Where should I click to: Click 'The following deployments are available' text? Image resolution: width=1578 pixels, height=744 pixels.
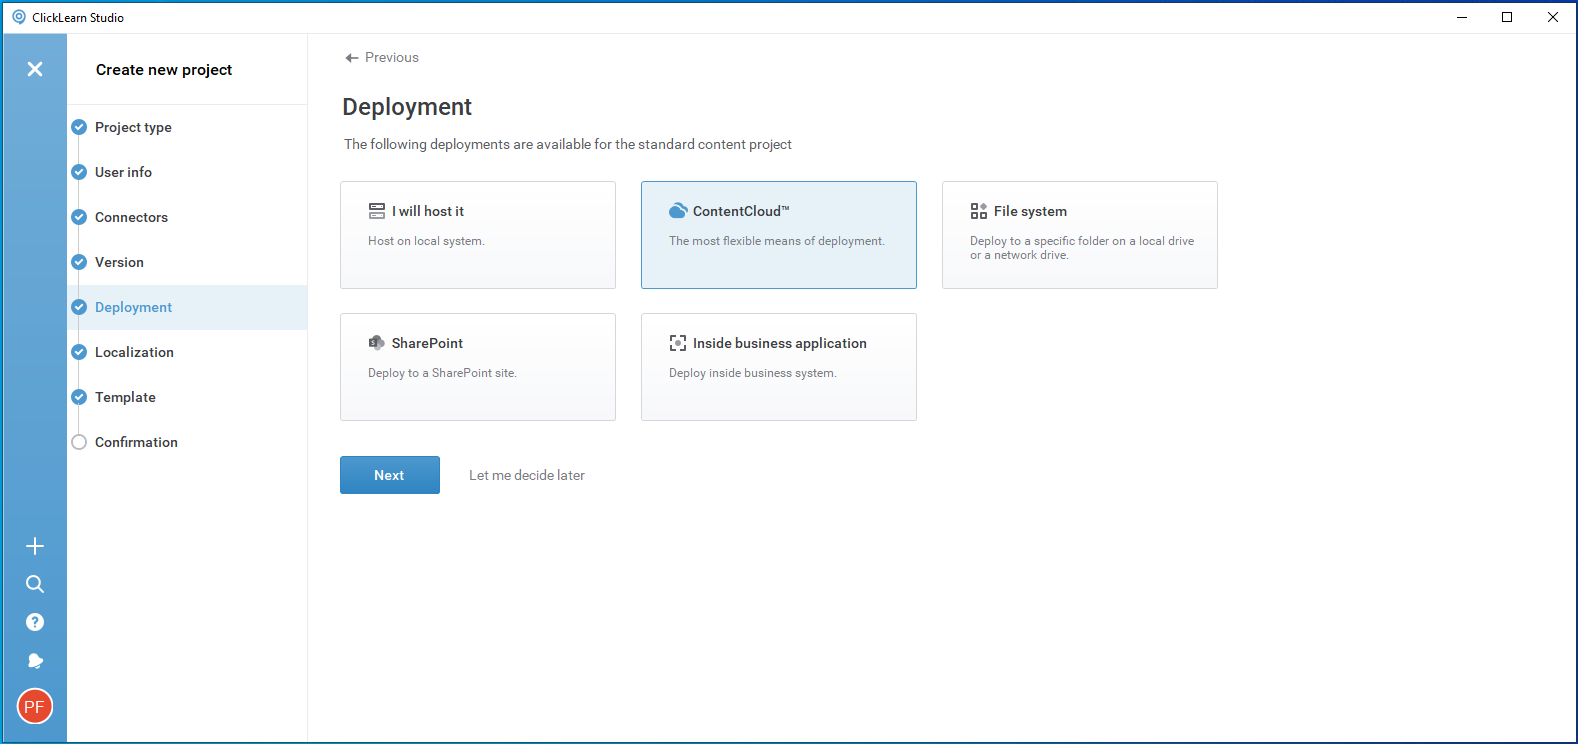pyautogui.click(x=568, y=144)
